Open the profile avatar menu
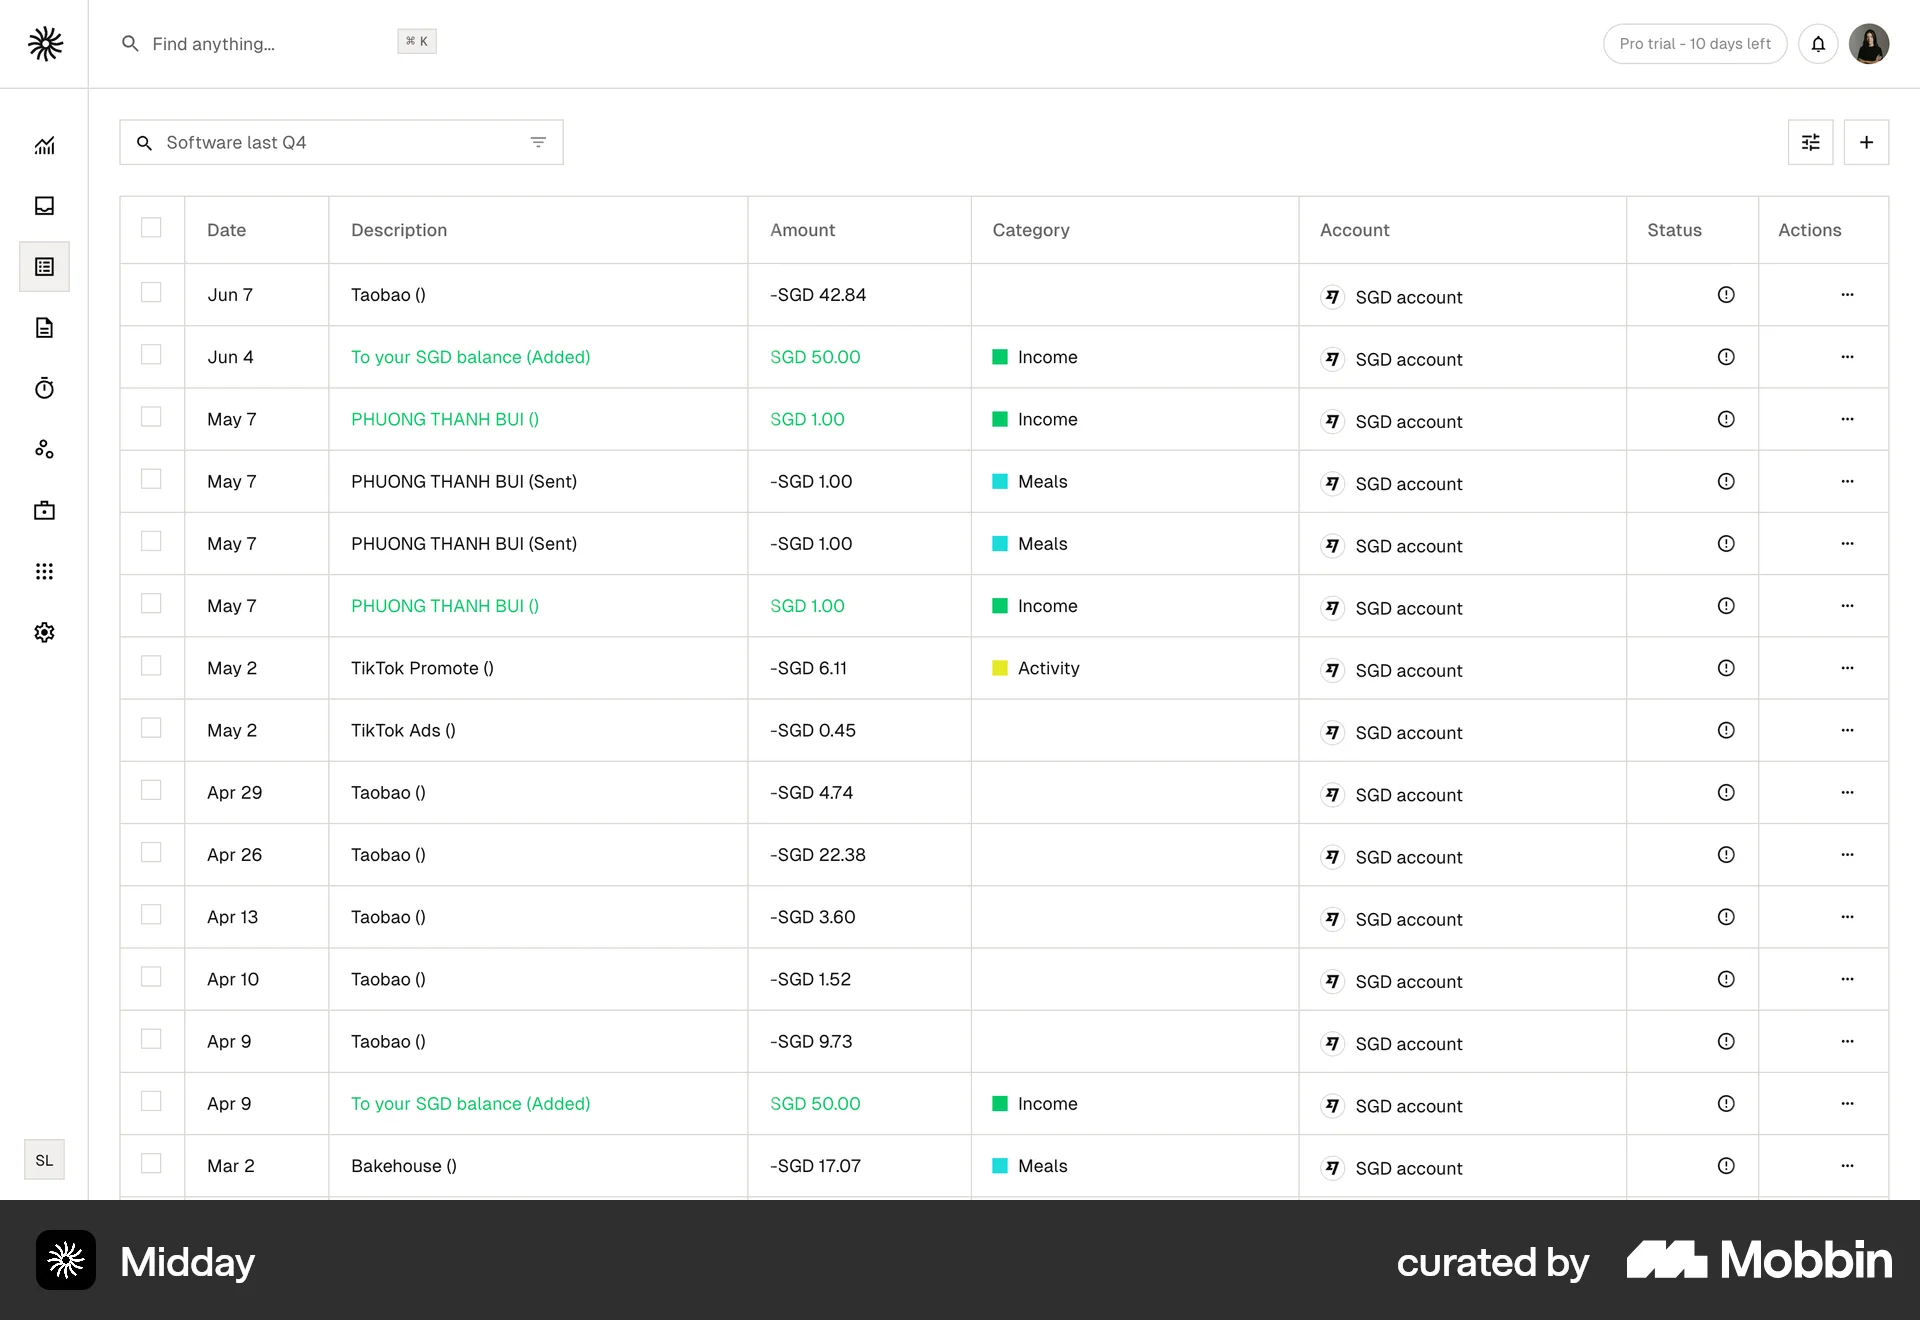The image size is (1920, 1320). tap(1869, 44)
